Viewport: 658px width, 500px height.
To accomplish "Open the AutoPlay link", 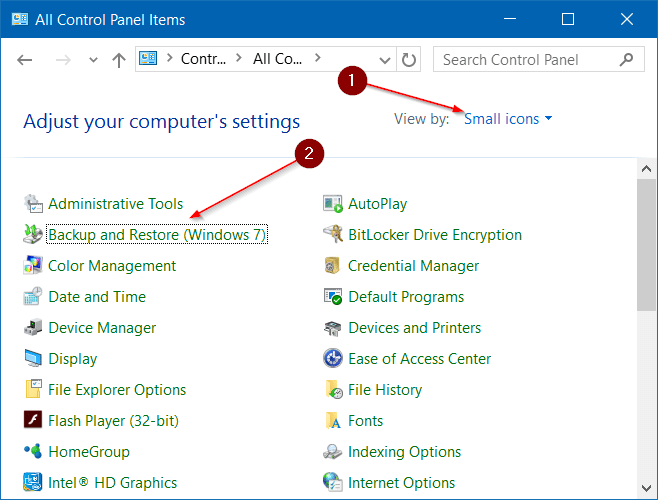I will pos(378,204).
